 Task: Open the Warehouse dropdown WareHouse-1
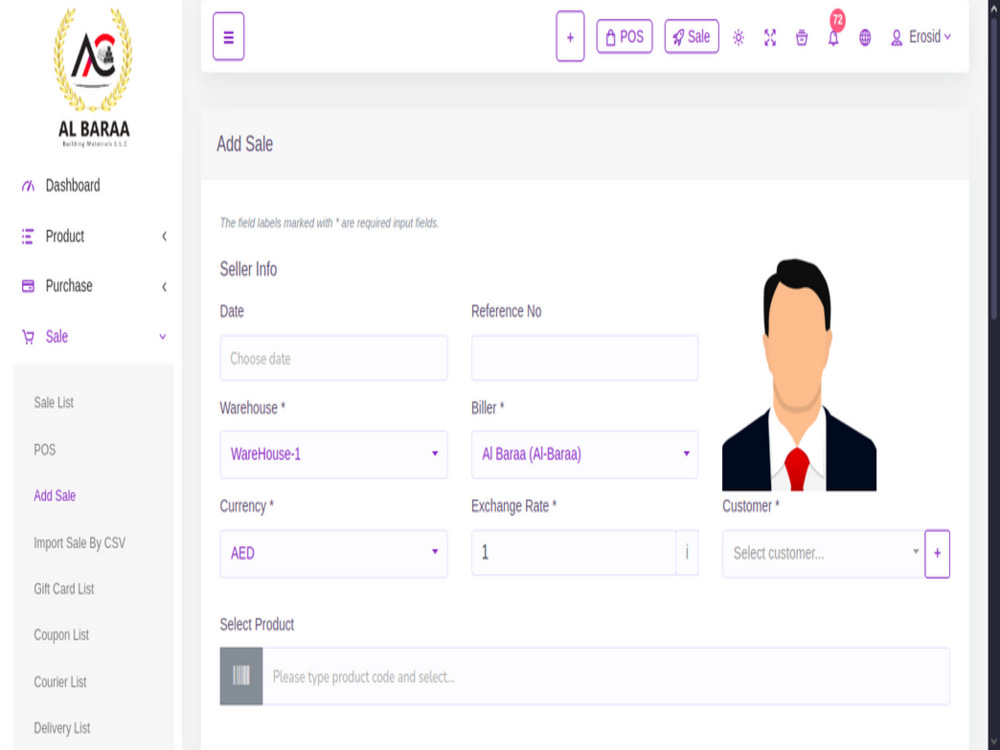tap(334, 455)
